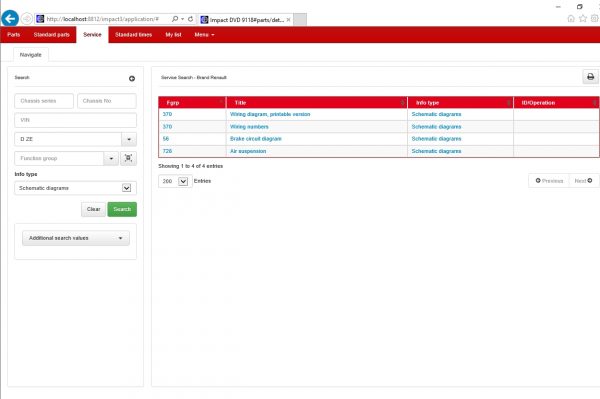Click the browser forward arrow
The image size is (600, 399).
pos(27,19)
